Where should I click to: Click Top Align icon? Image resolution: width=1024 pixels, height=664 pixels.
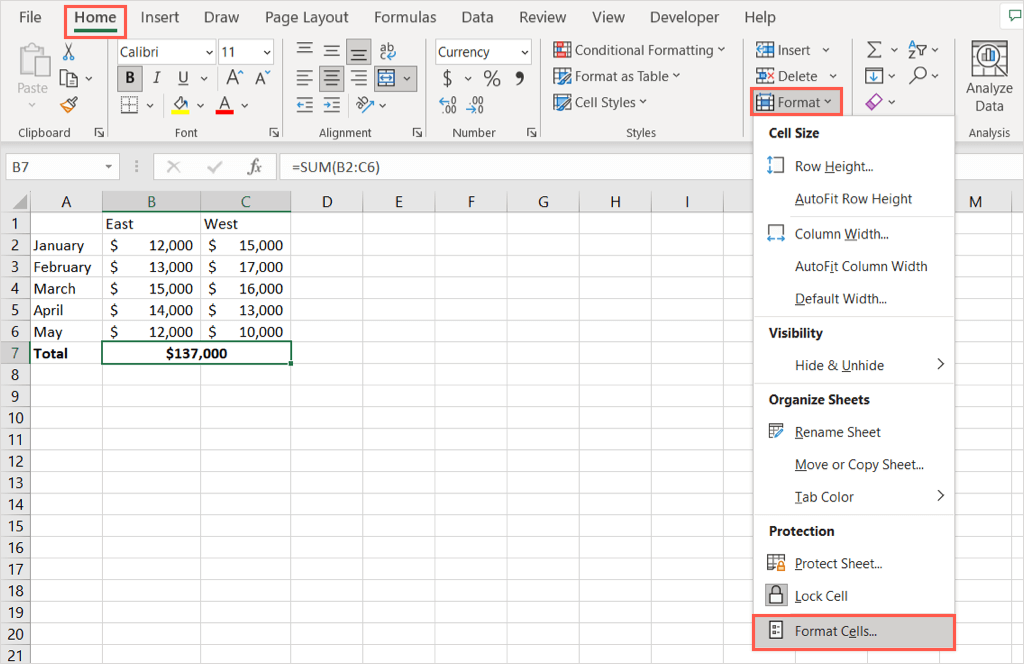(x=304, y=50)
